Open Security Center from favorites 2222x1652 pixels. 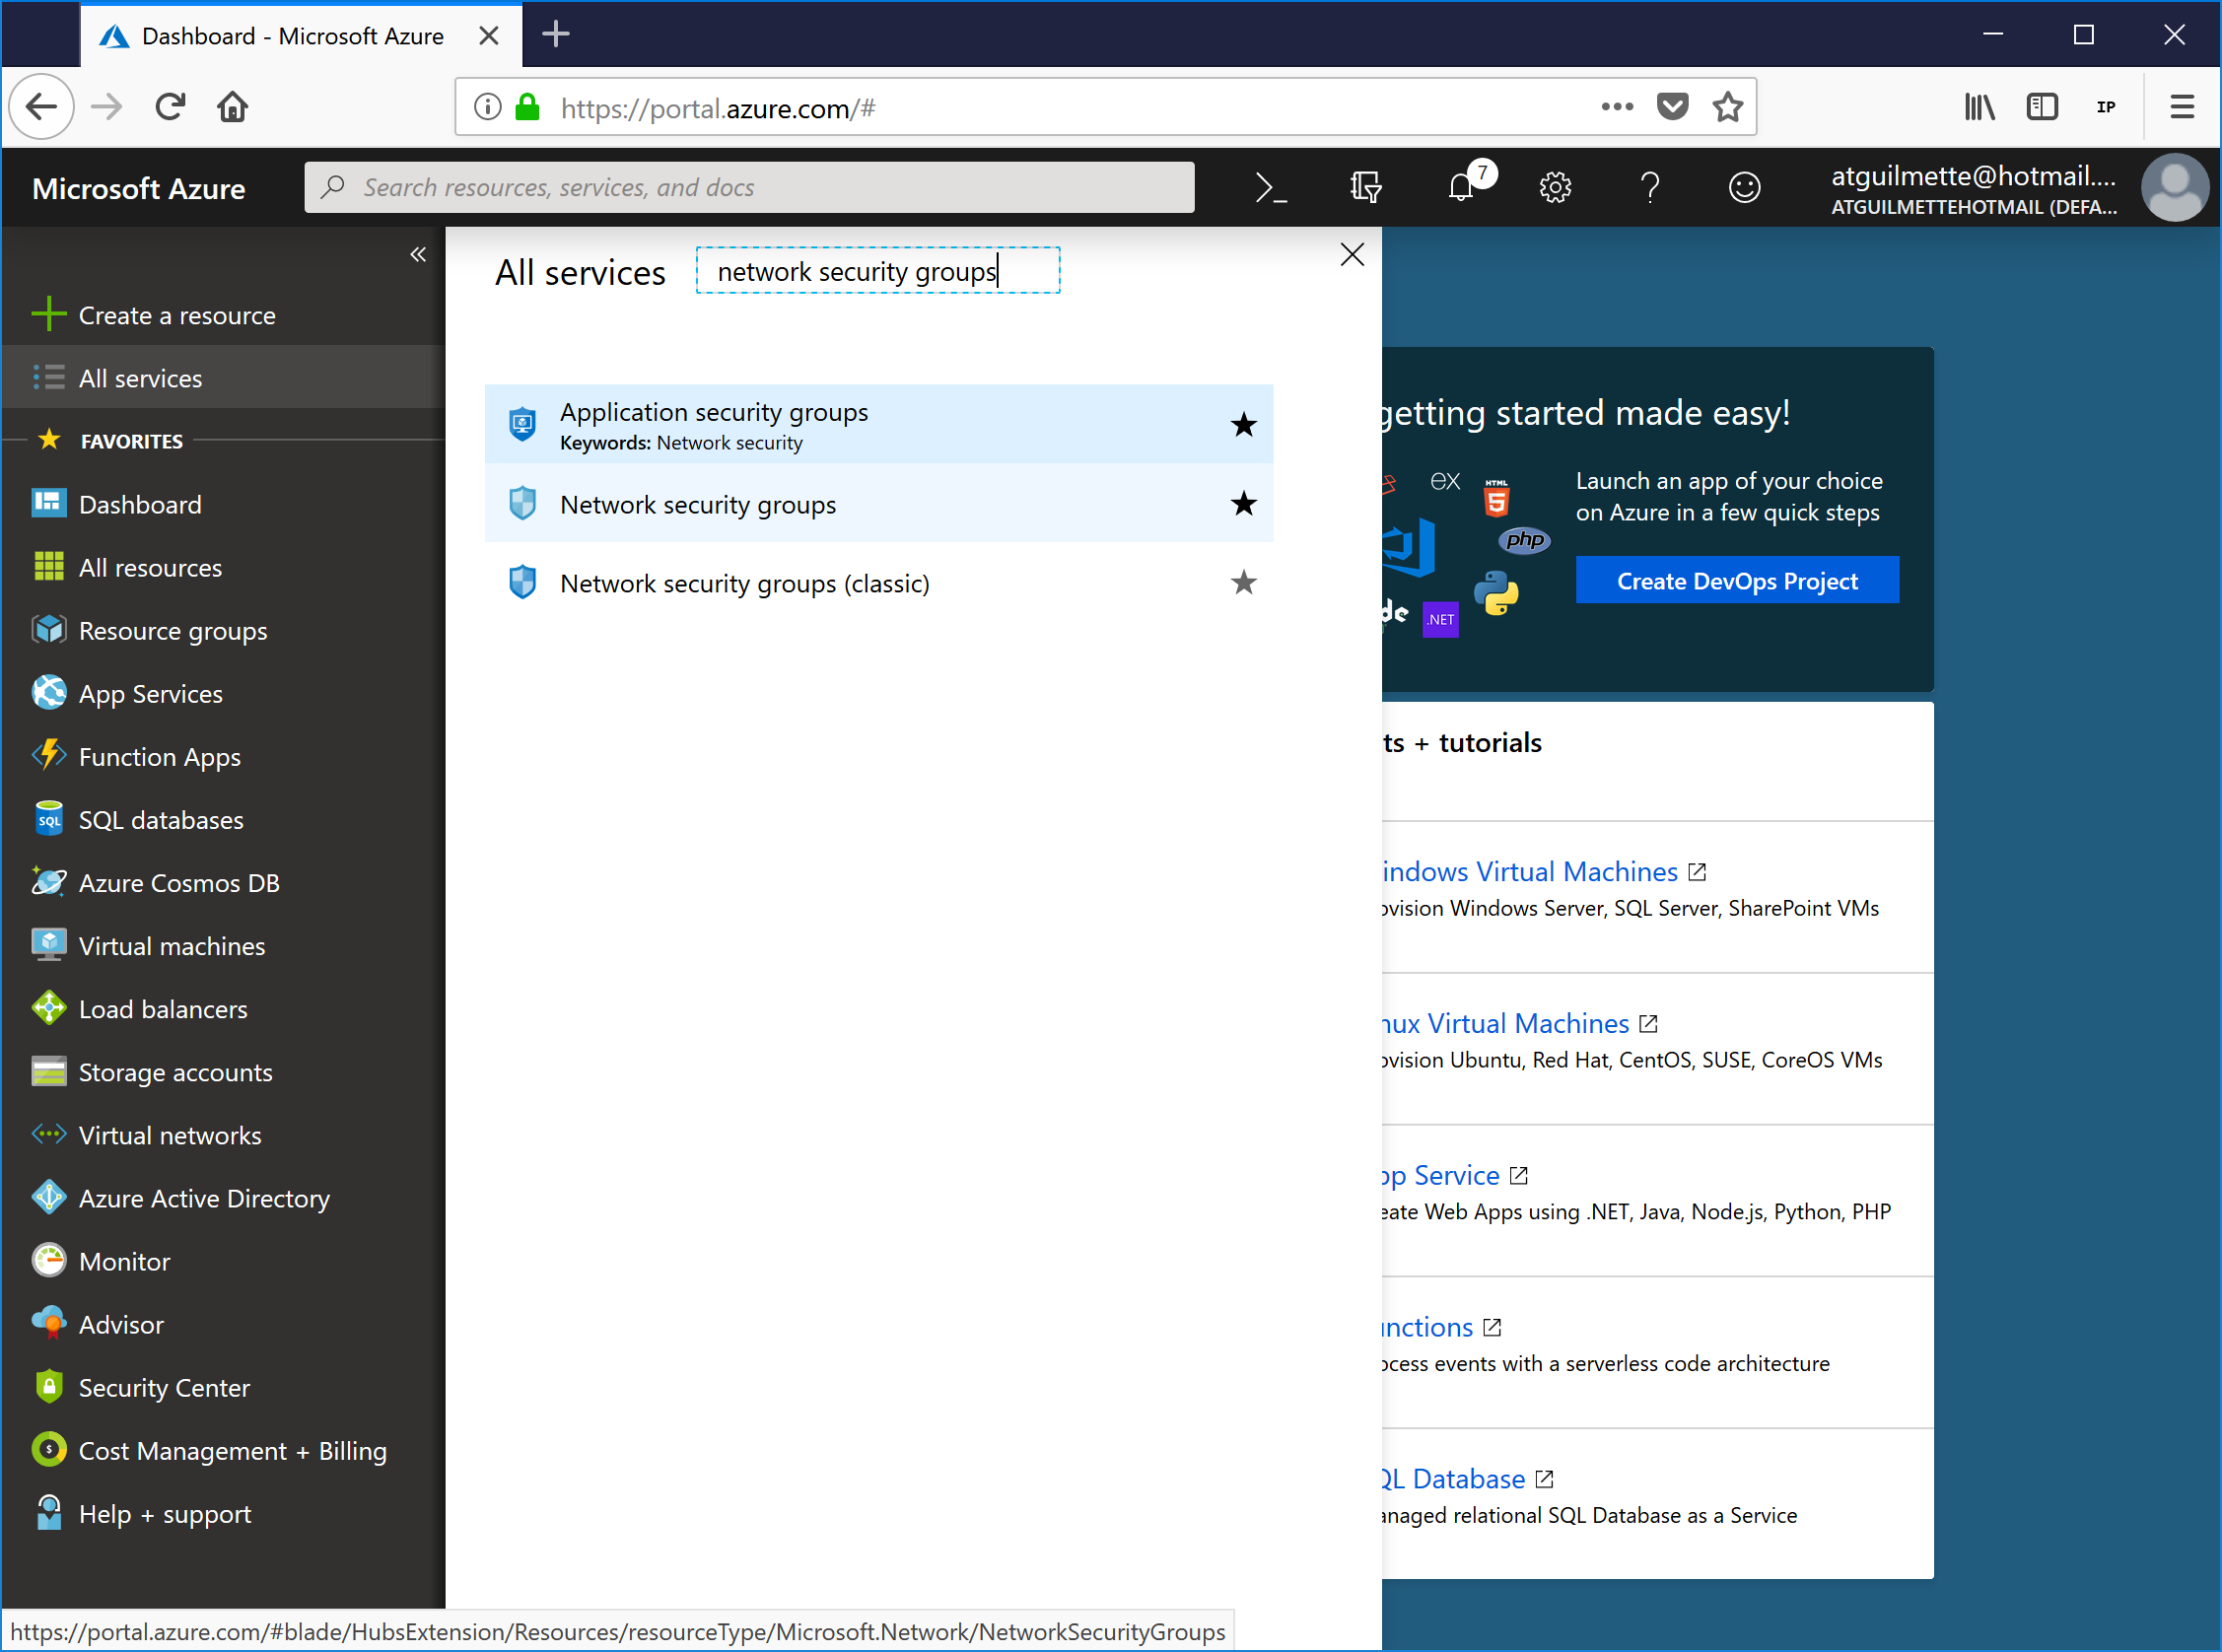coord(164,1387)
